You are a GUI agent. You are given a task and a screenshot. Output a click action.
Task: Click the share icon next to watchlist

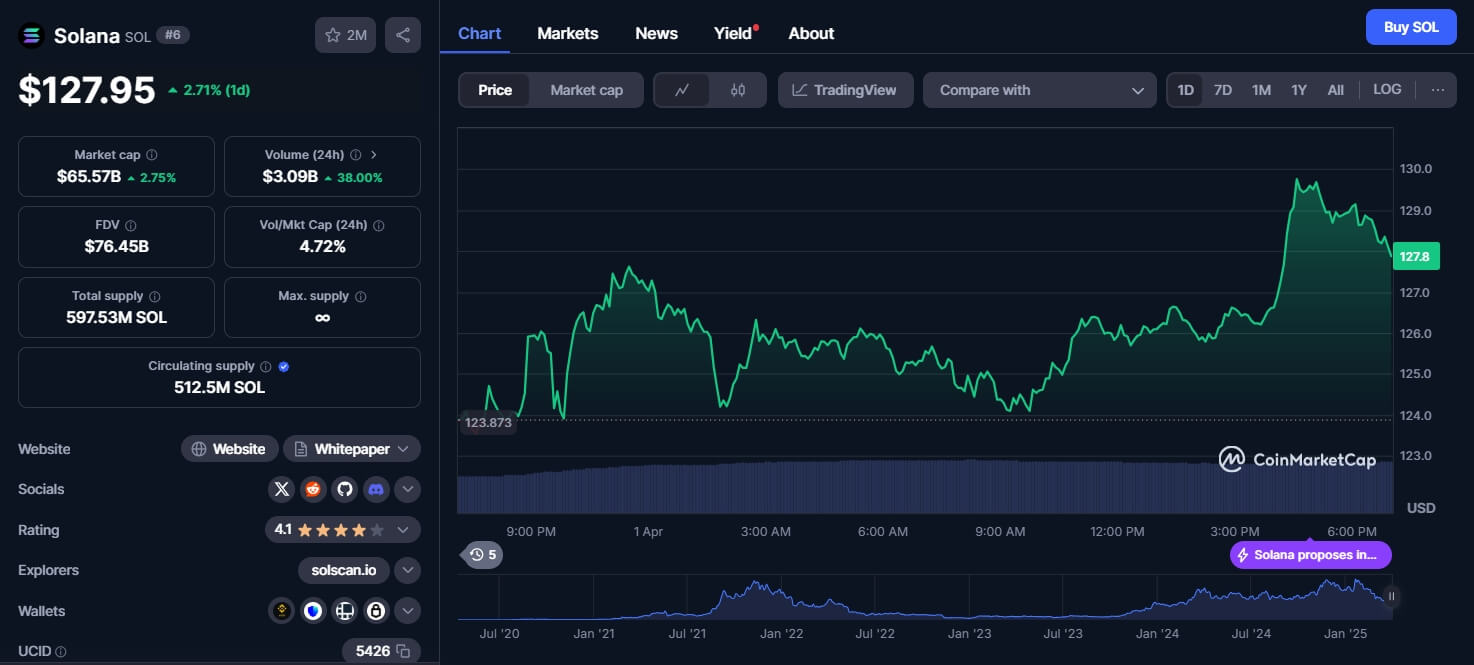[x=402, y=35]
